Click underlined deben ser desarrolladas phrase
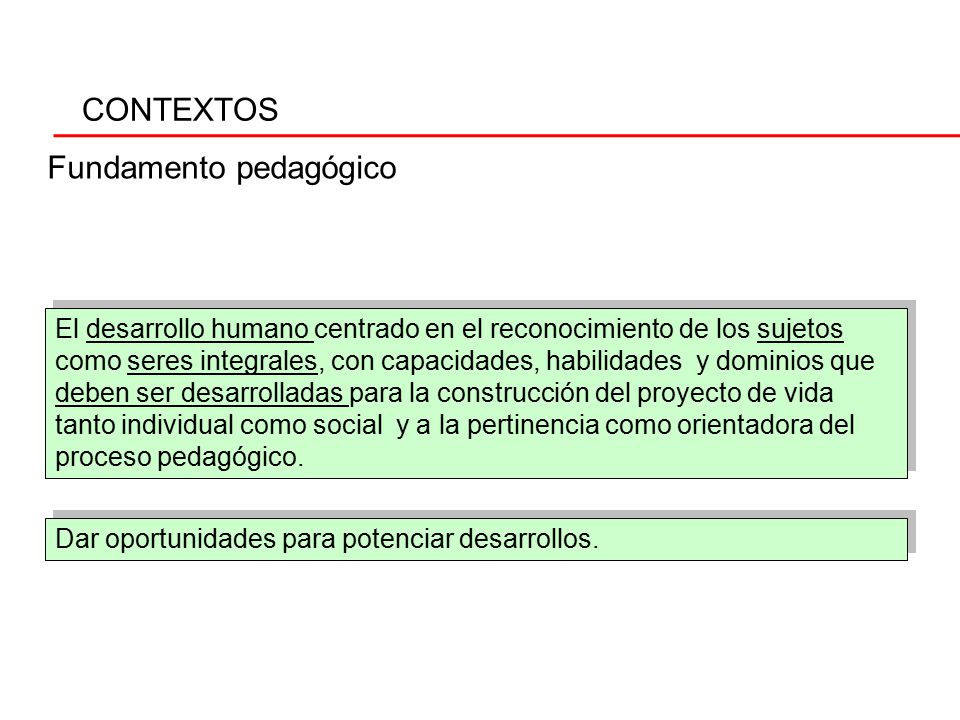This screenshot has height=720, width=960. pyautogui.click(x=201, y=393)
